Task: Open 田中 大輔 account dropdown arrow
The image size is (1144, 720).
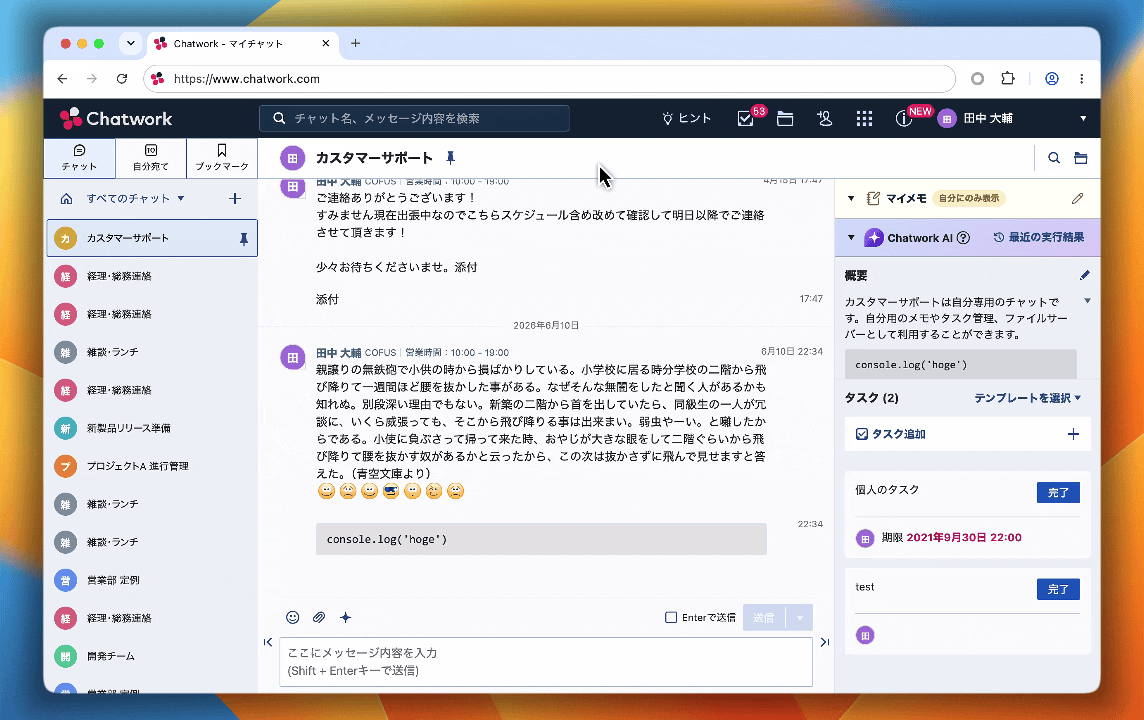Action: 1083,118
